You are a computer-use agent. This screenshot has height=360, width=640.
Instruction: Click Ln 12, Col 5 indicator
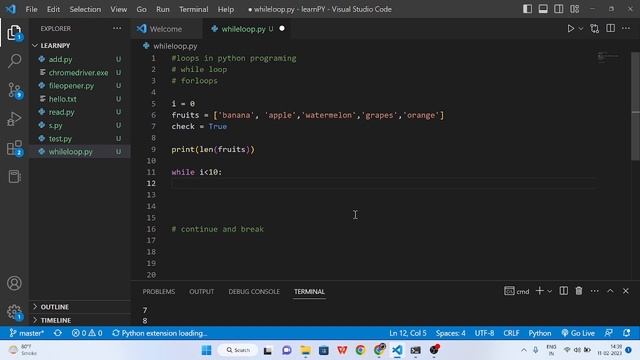coord(408,333)
